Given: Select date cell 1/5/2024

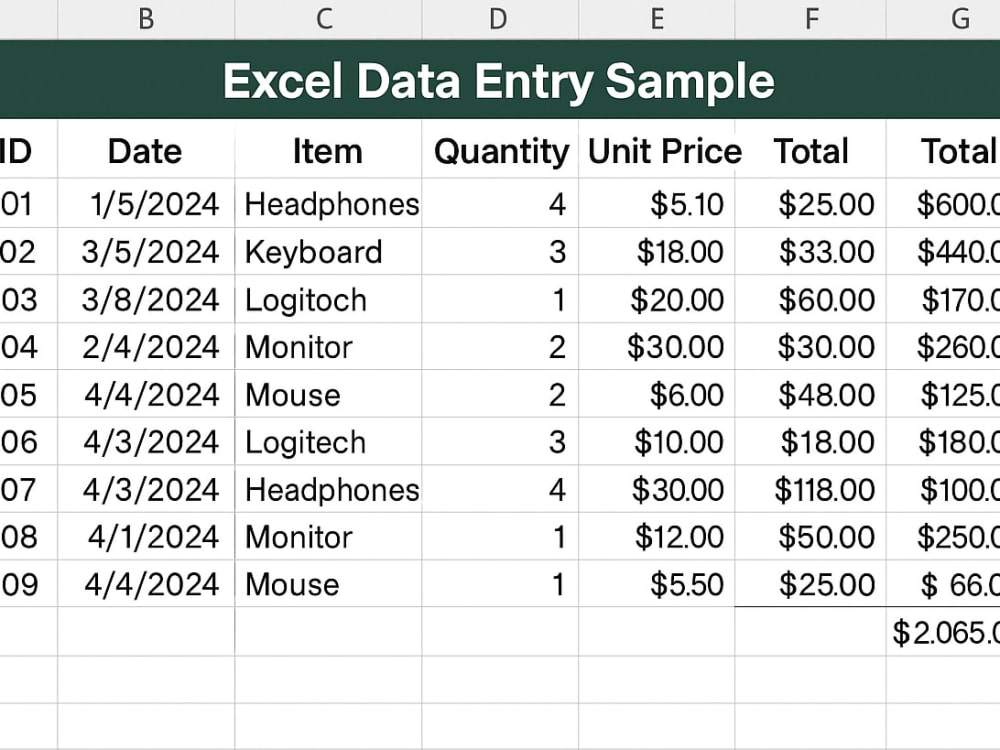Looking at the screenshot, I should point(146,203).
